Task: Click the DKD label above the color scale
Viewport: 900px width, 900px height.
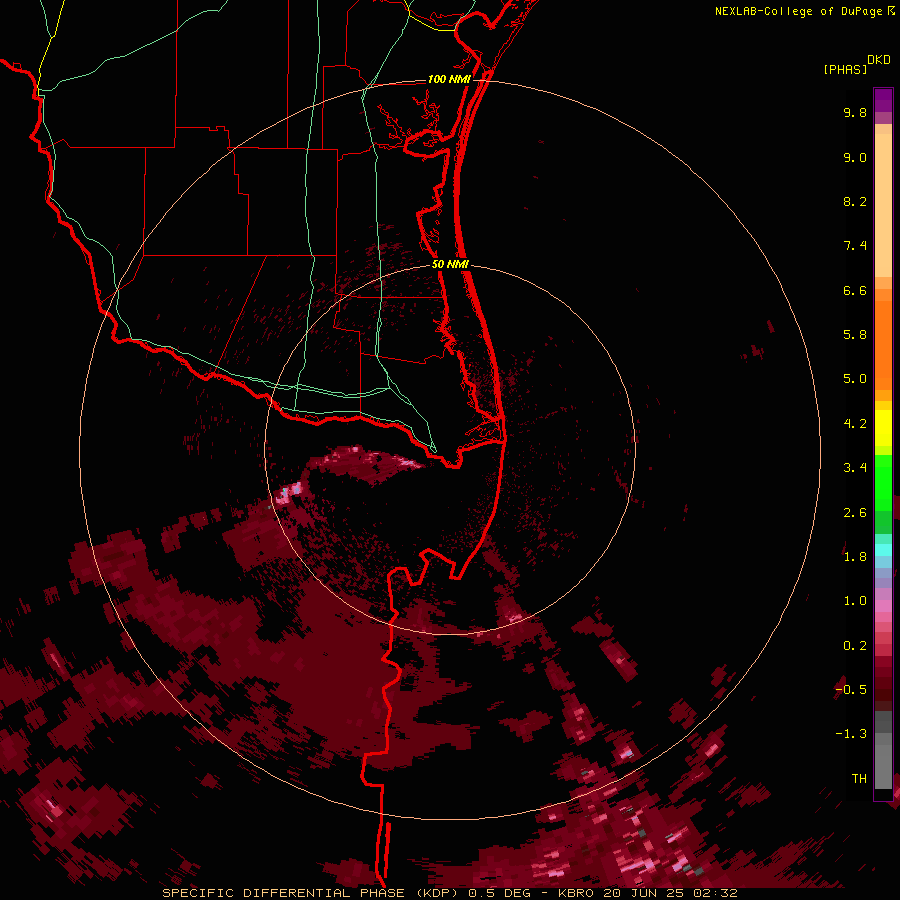Action: 879,60
